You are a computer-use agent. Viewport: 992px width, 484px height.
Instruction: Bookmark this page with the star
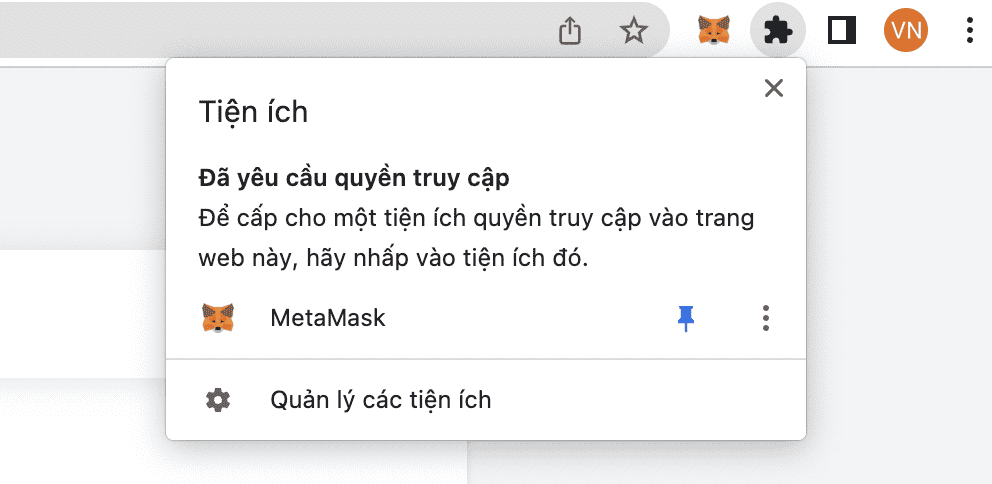click(634, 32)
